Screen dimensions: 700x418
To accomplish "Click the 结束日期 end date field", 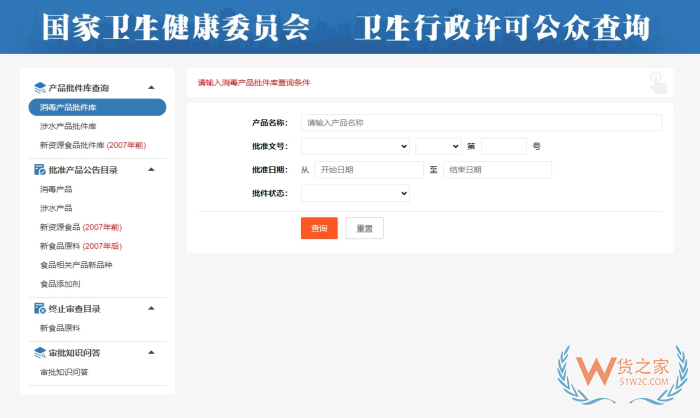I will (497, 170).
